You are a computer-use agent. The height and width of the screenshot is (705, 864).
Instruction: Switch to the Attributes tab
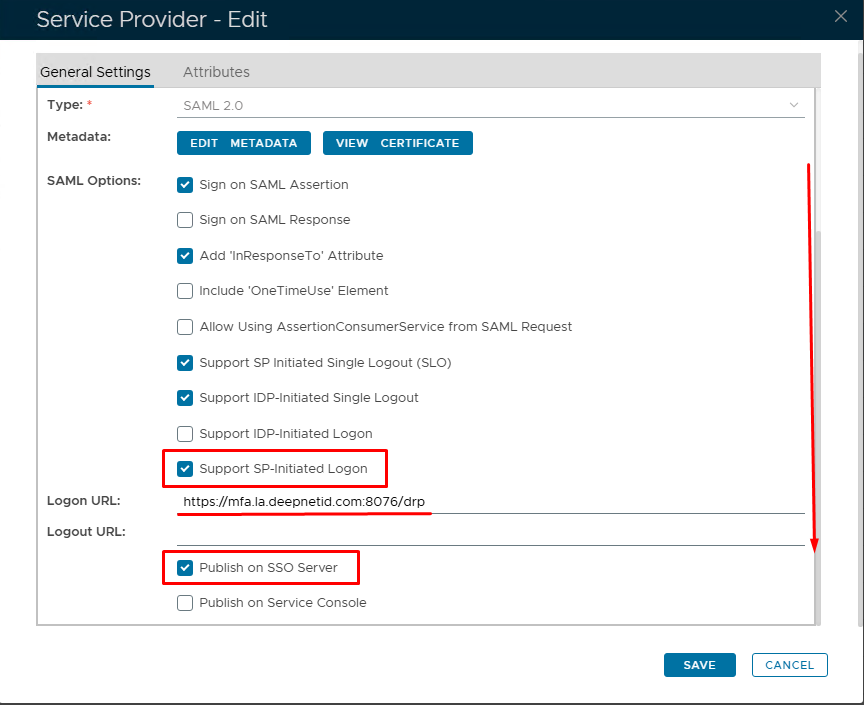216,72
